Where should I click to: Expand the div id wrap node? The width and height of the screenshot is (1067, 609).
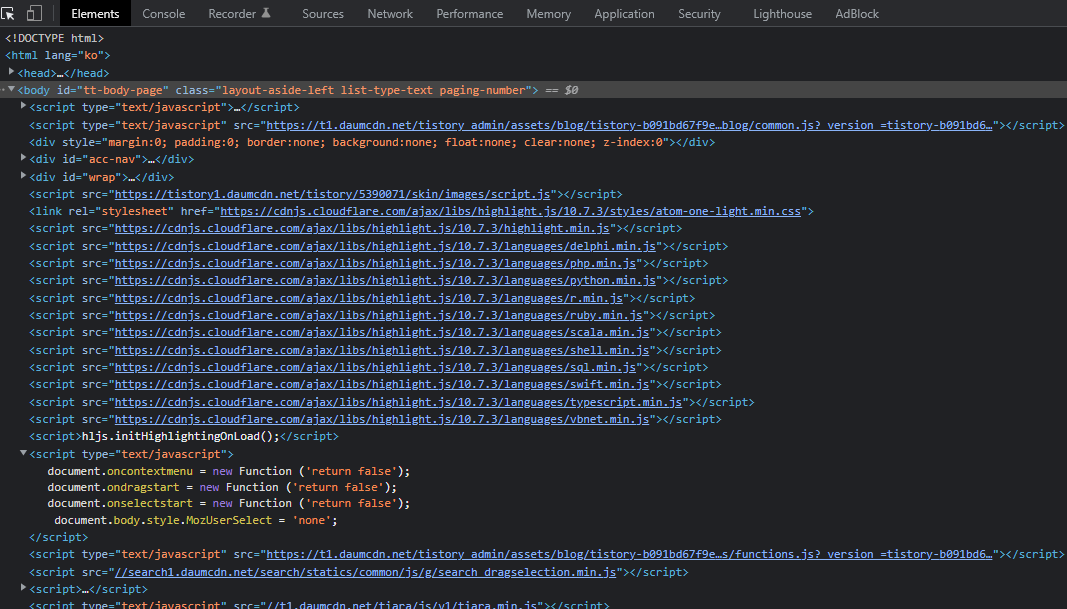(23, 176)
